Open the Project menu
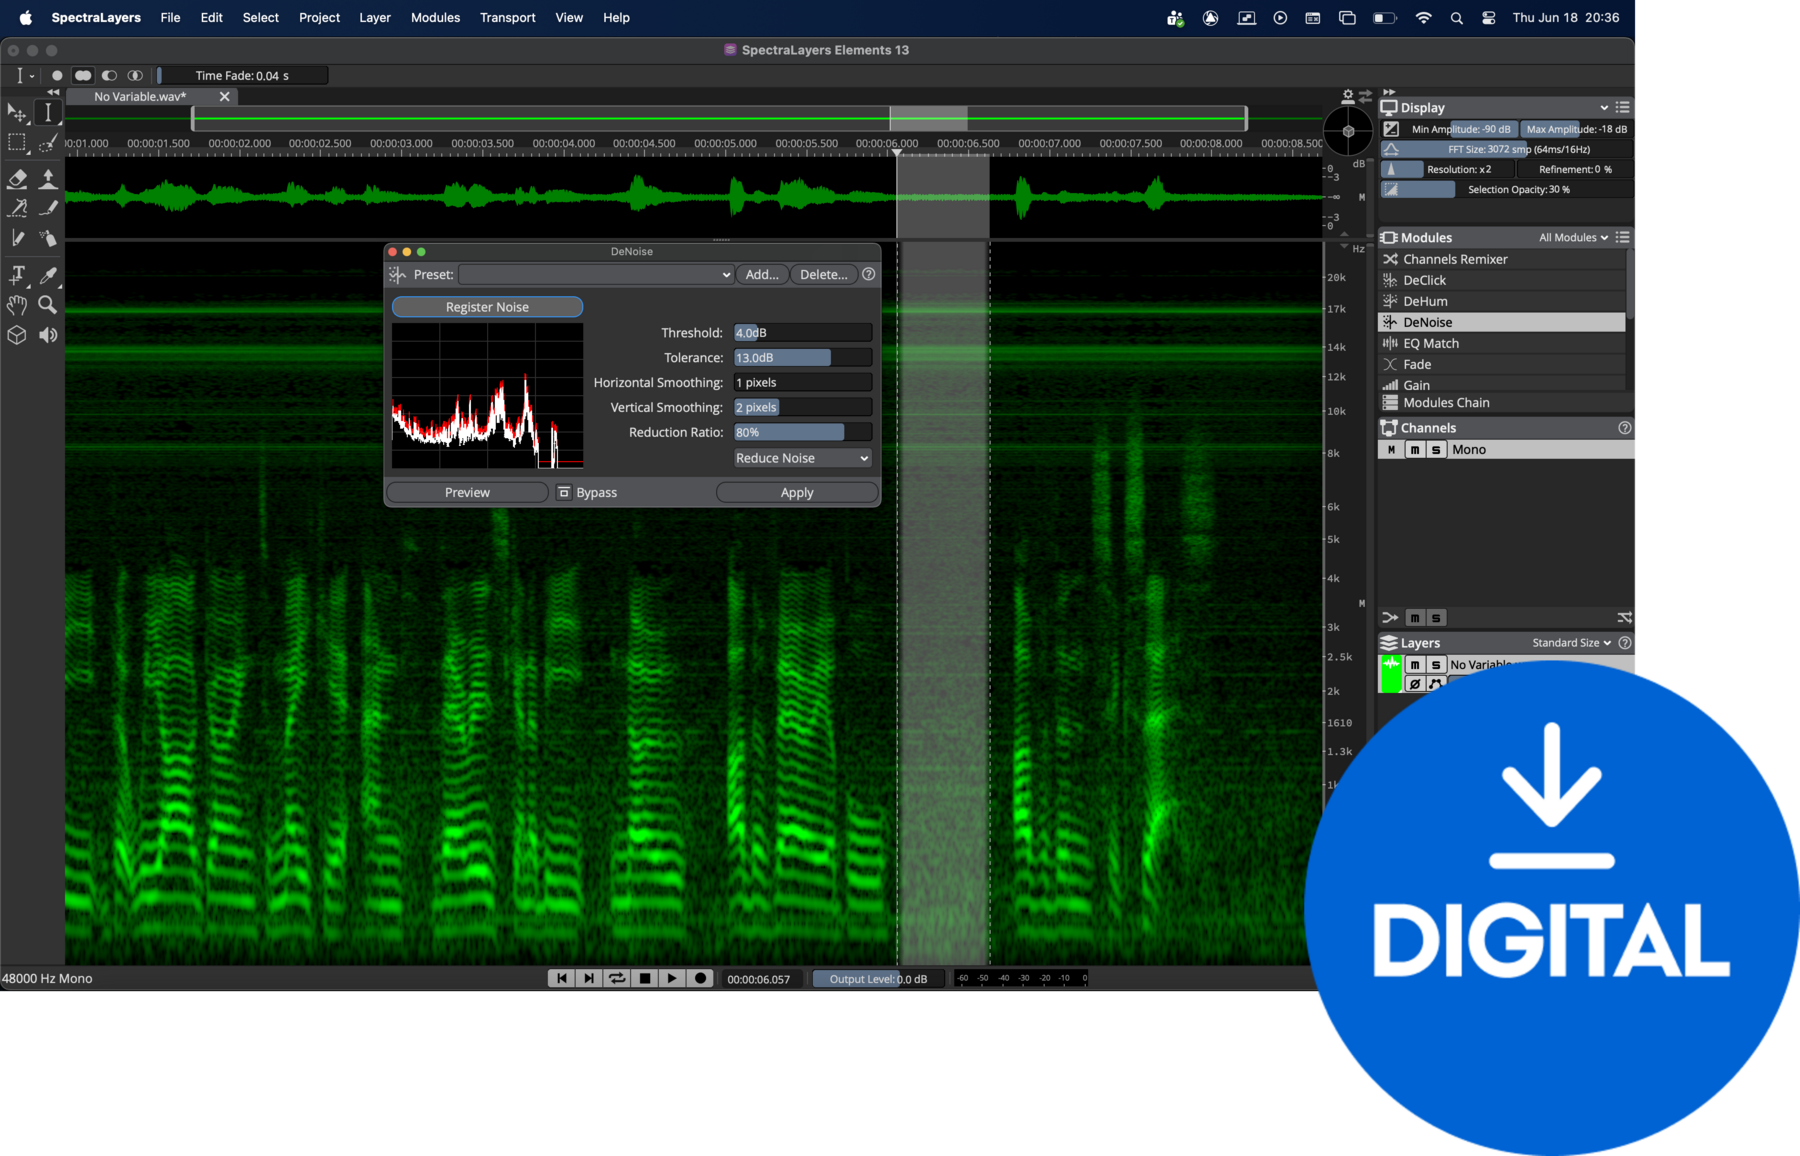Viewport: 1800px width, 1156px height. point(319,18)
